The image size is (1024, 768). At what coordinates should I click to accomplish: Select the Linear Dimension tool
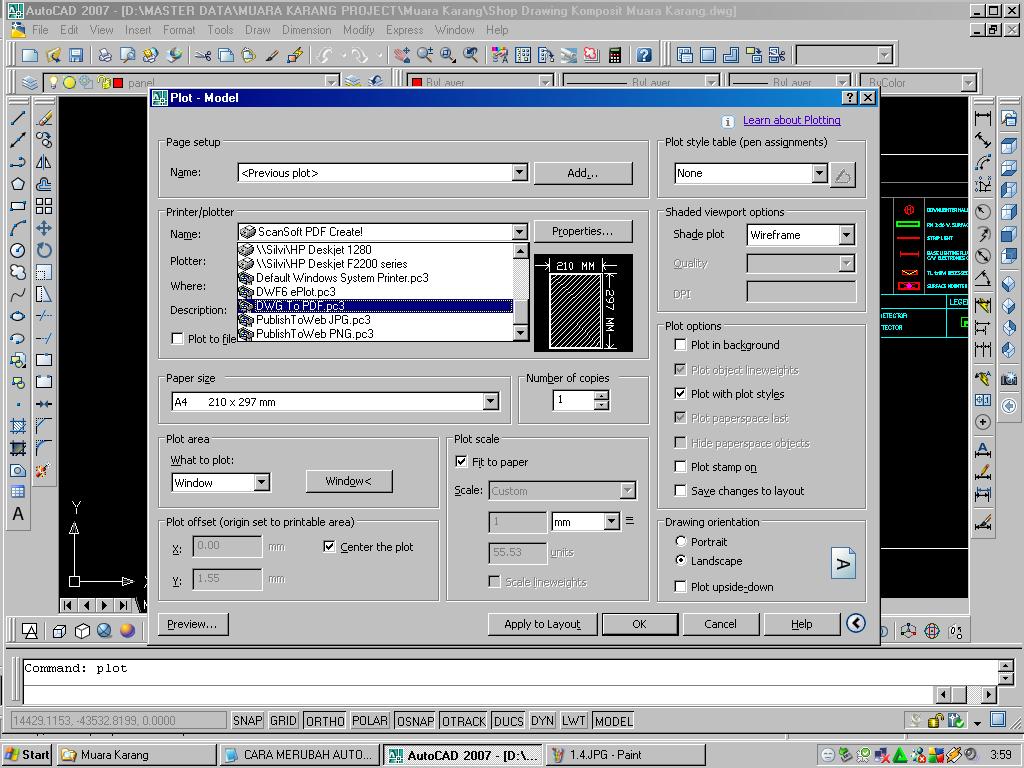tap(983, 118)
